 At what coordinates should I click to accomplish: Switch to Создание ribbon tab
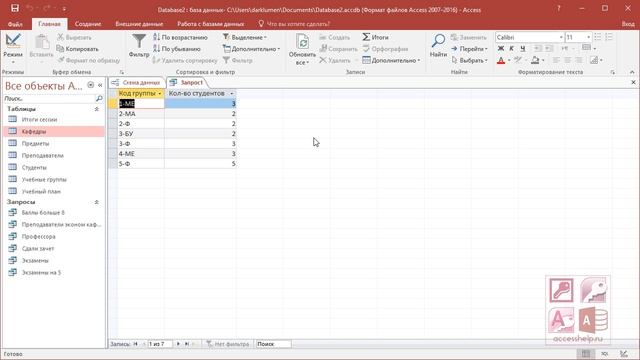click(88, 24)
